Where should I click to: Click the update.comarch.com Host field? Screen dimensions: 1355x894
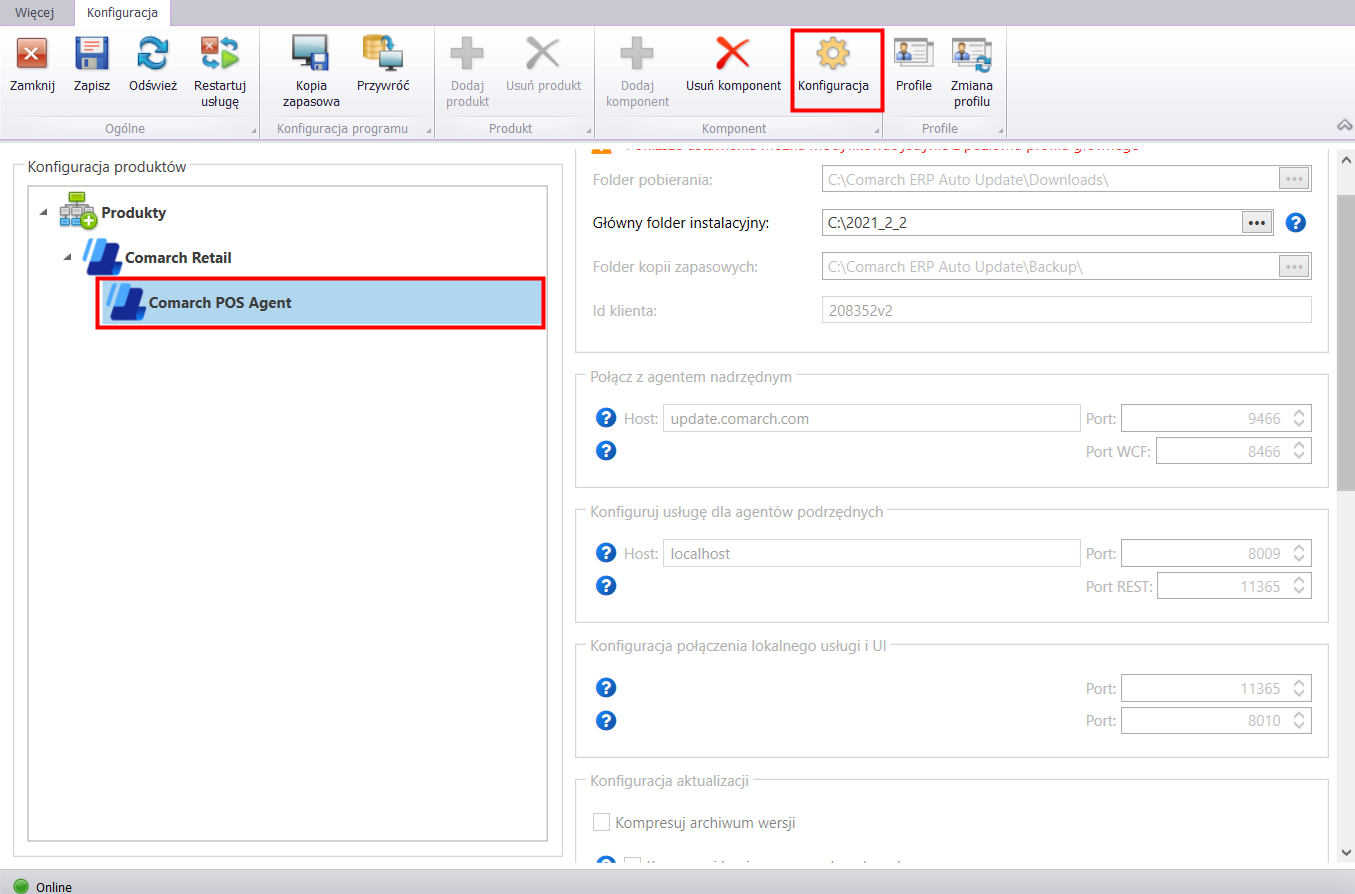click(871, 418)
